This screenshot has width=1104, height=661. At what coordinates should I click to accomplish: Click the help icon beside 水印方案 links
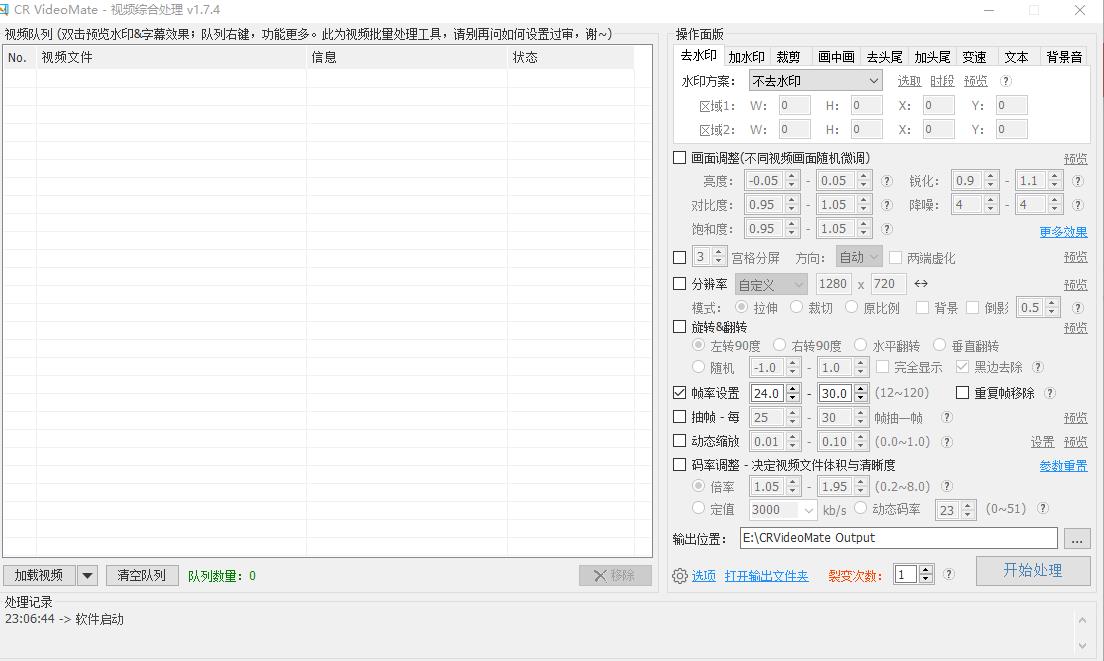1006,81
